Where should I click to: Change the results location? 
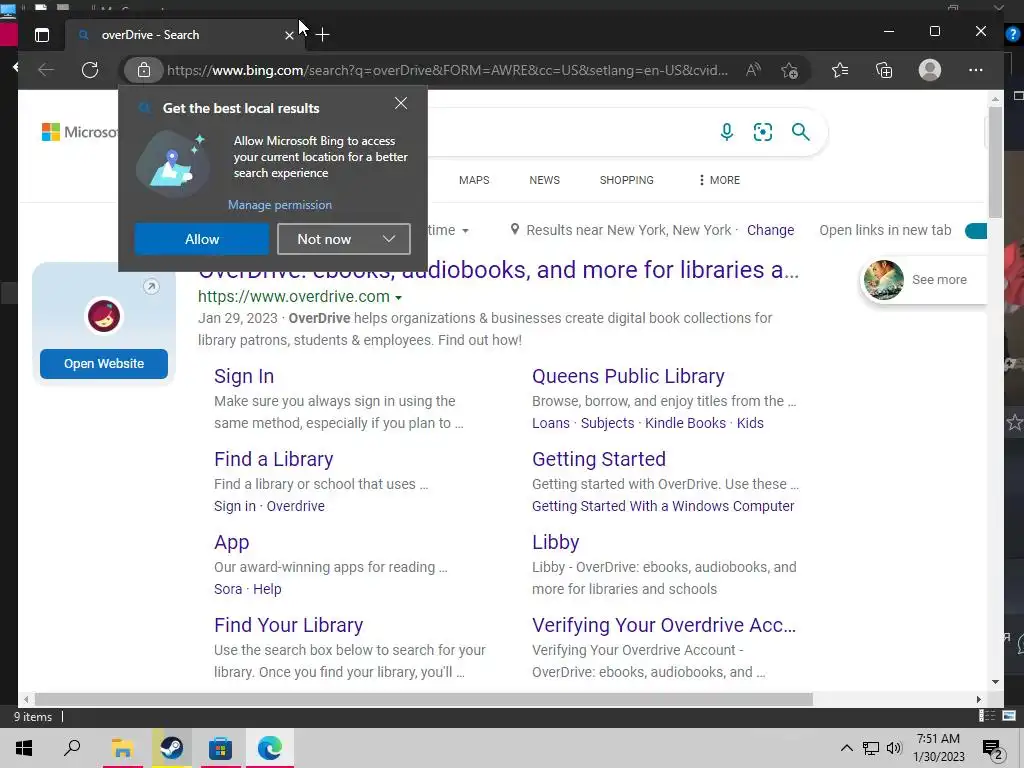(770, 231)
